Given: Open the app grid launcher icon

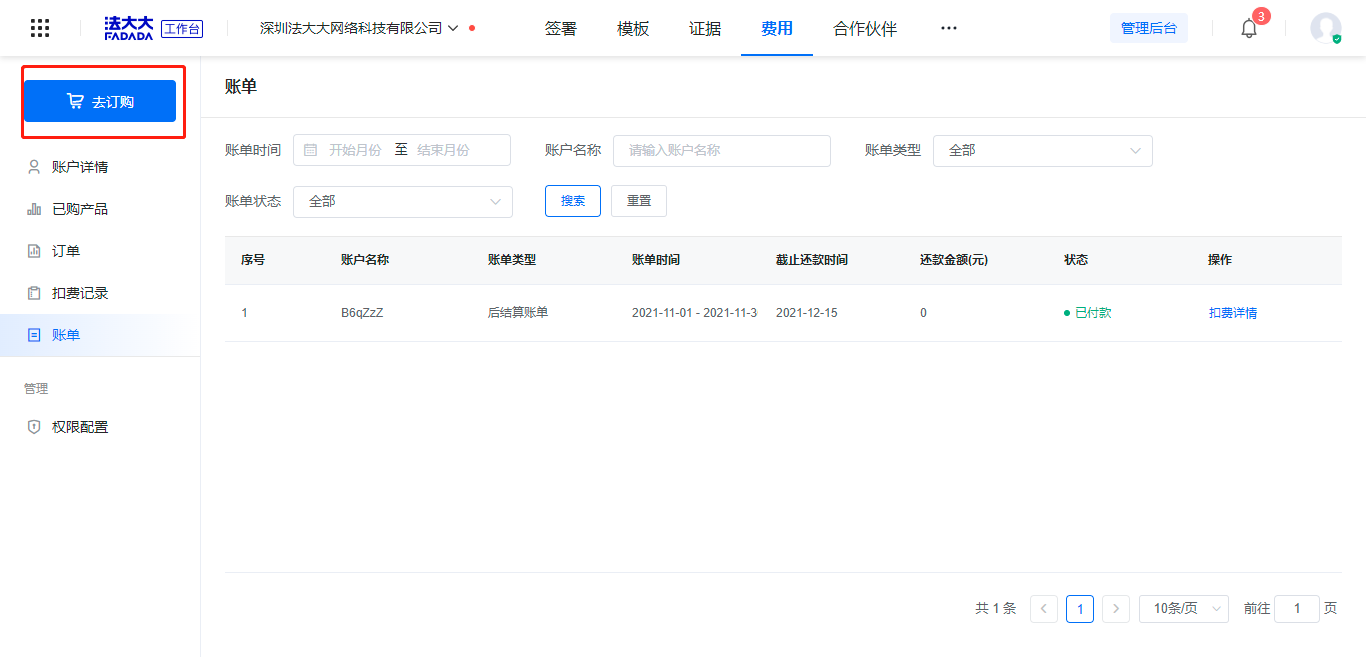Looking at the screenshot, I should click(40, 28).
